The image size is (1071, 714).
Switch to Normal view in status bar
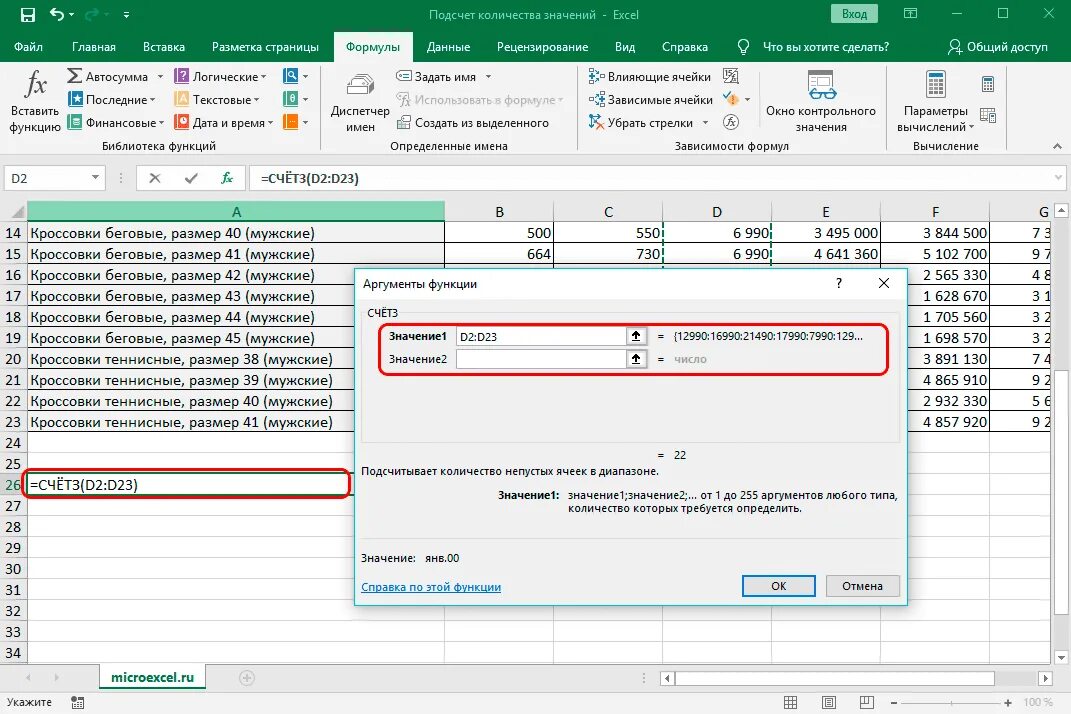click(790, 702)
